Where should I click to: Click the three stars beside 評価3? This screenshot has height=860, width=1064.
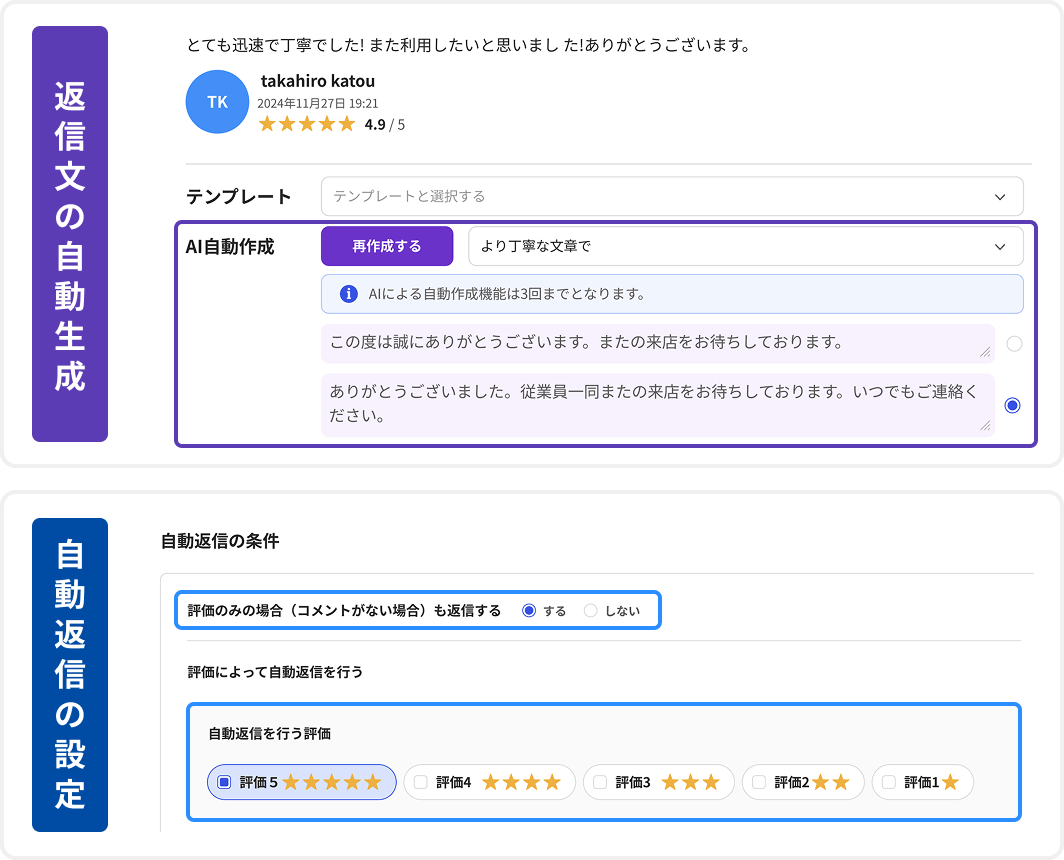[x=692, y=782]
